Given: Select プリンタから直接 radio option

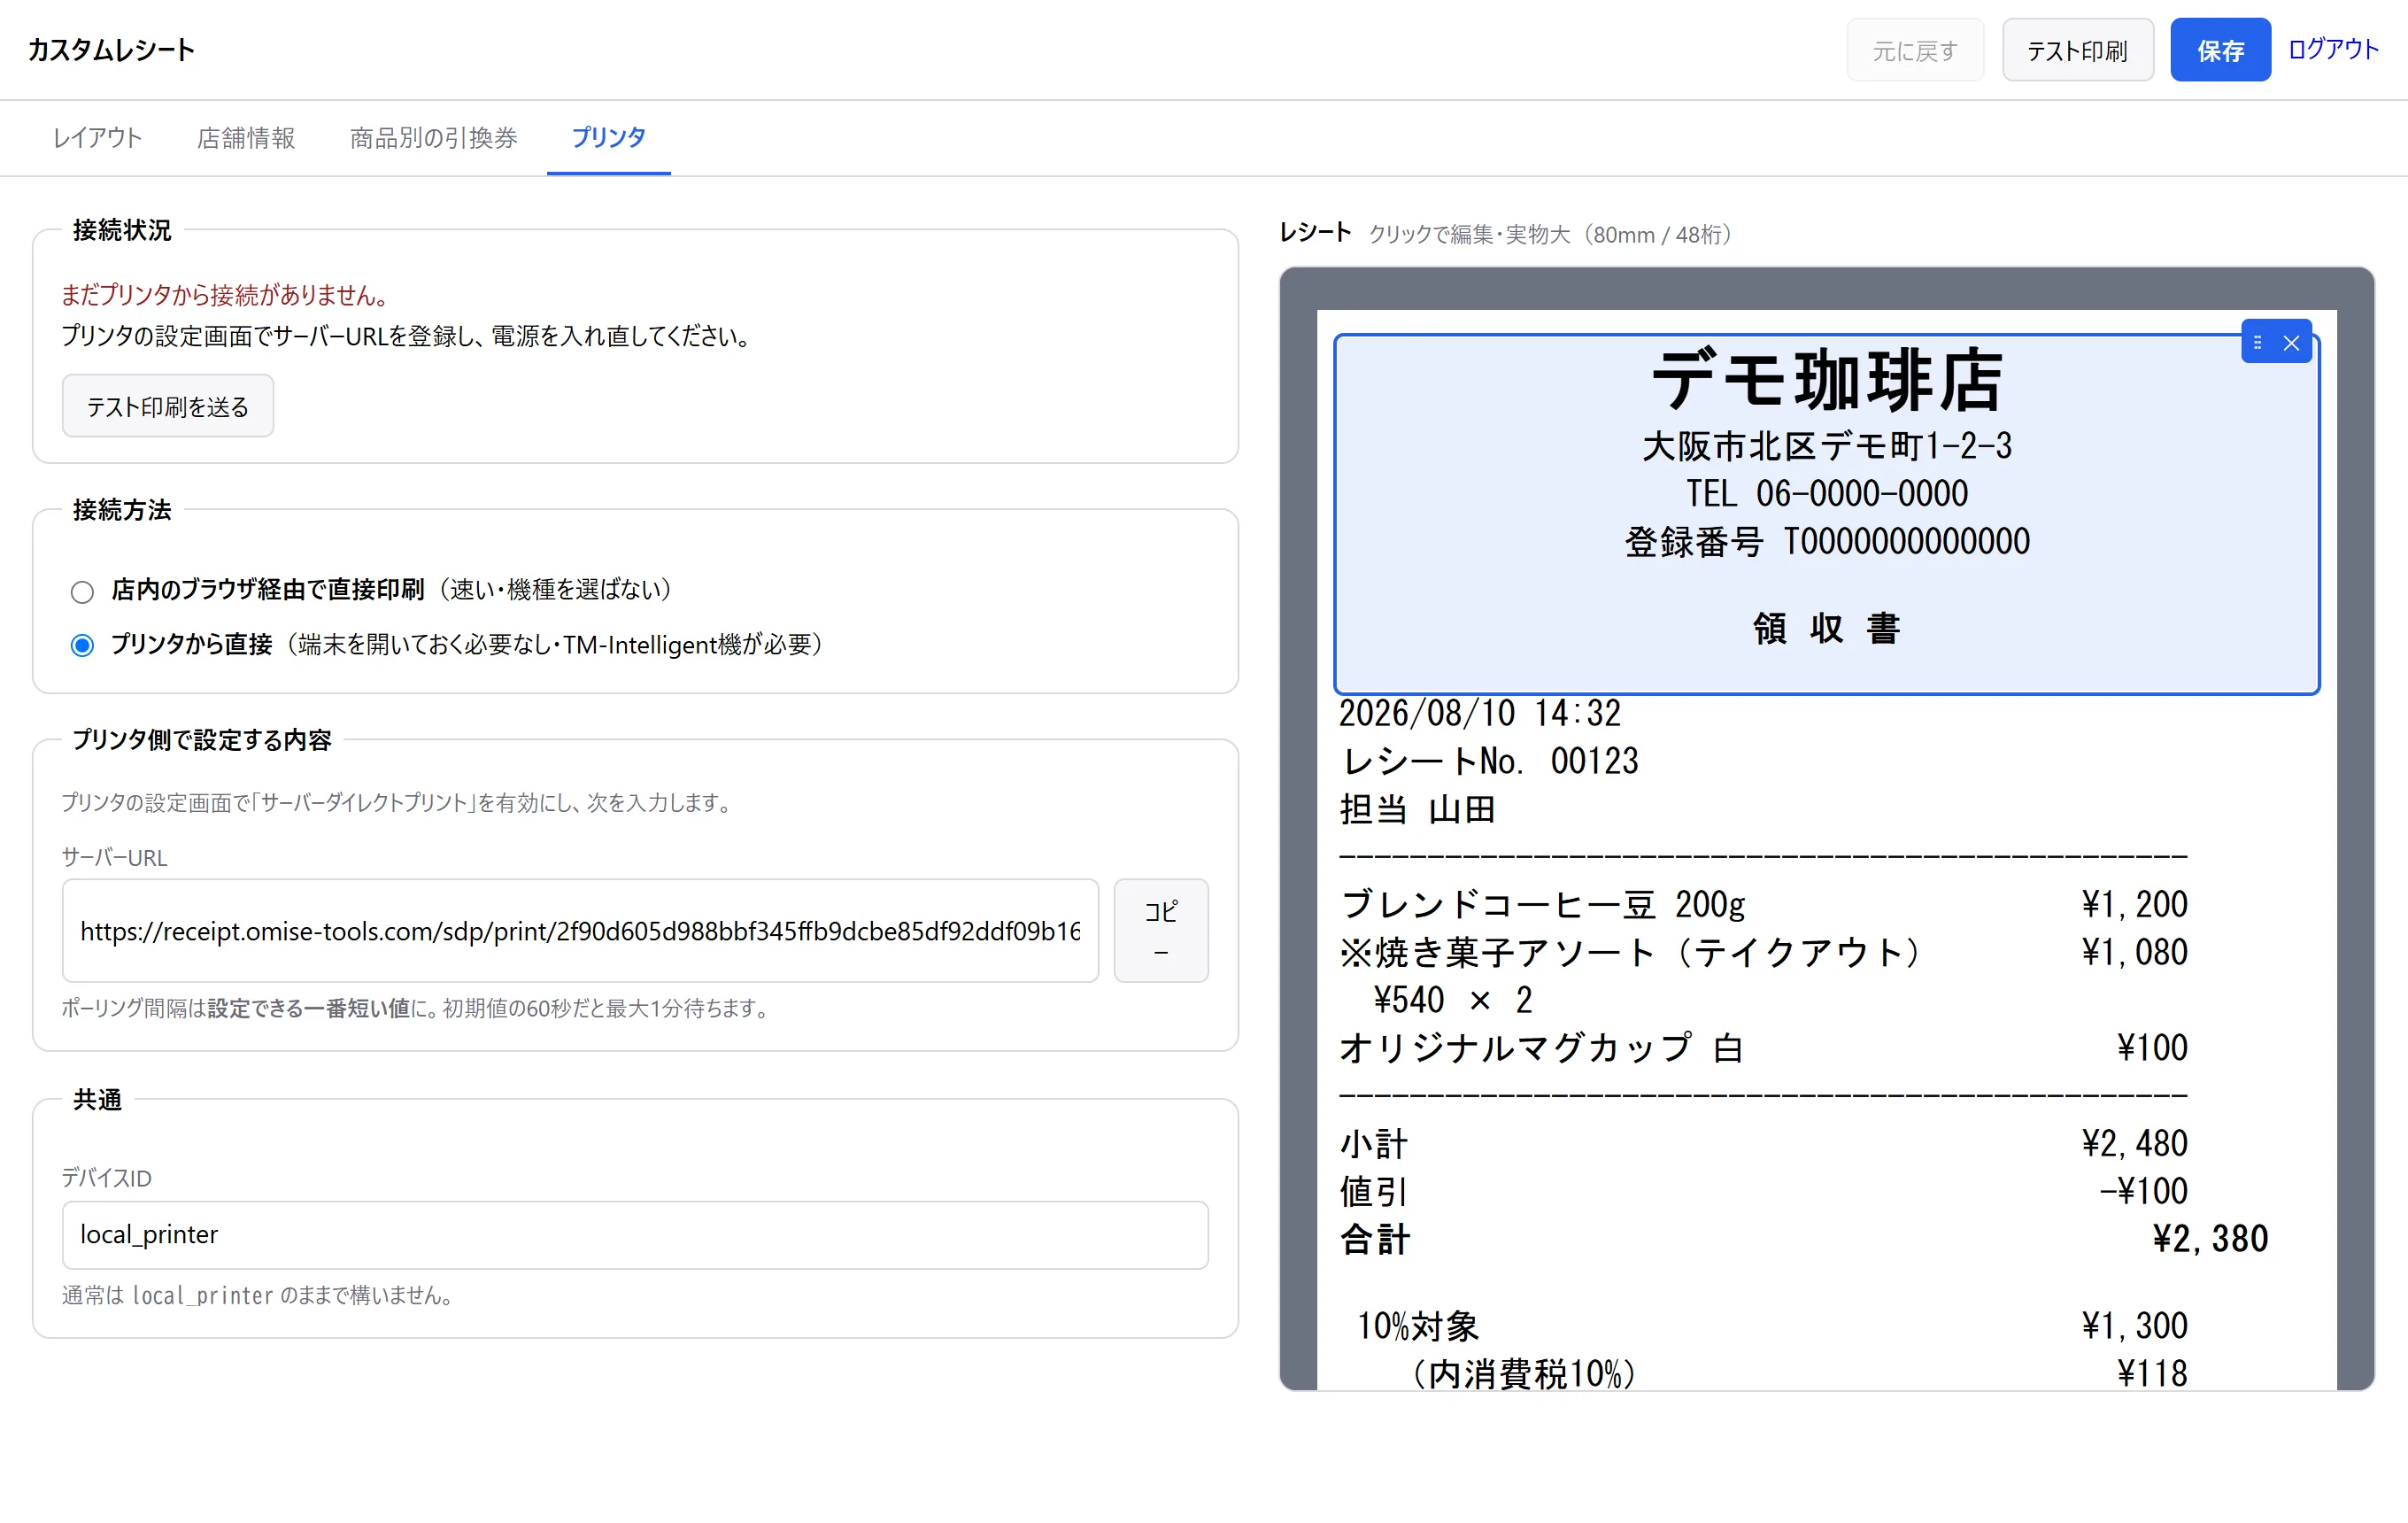Looking at the screenshot, I should tap(82, 646).
